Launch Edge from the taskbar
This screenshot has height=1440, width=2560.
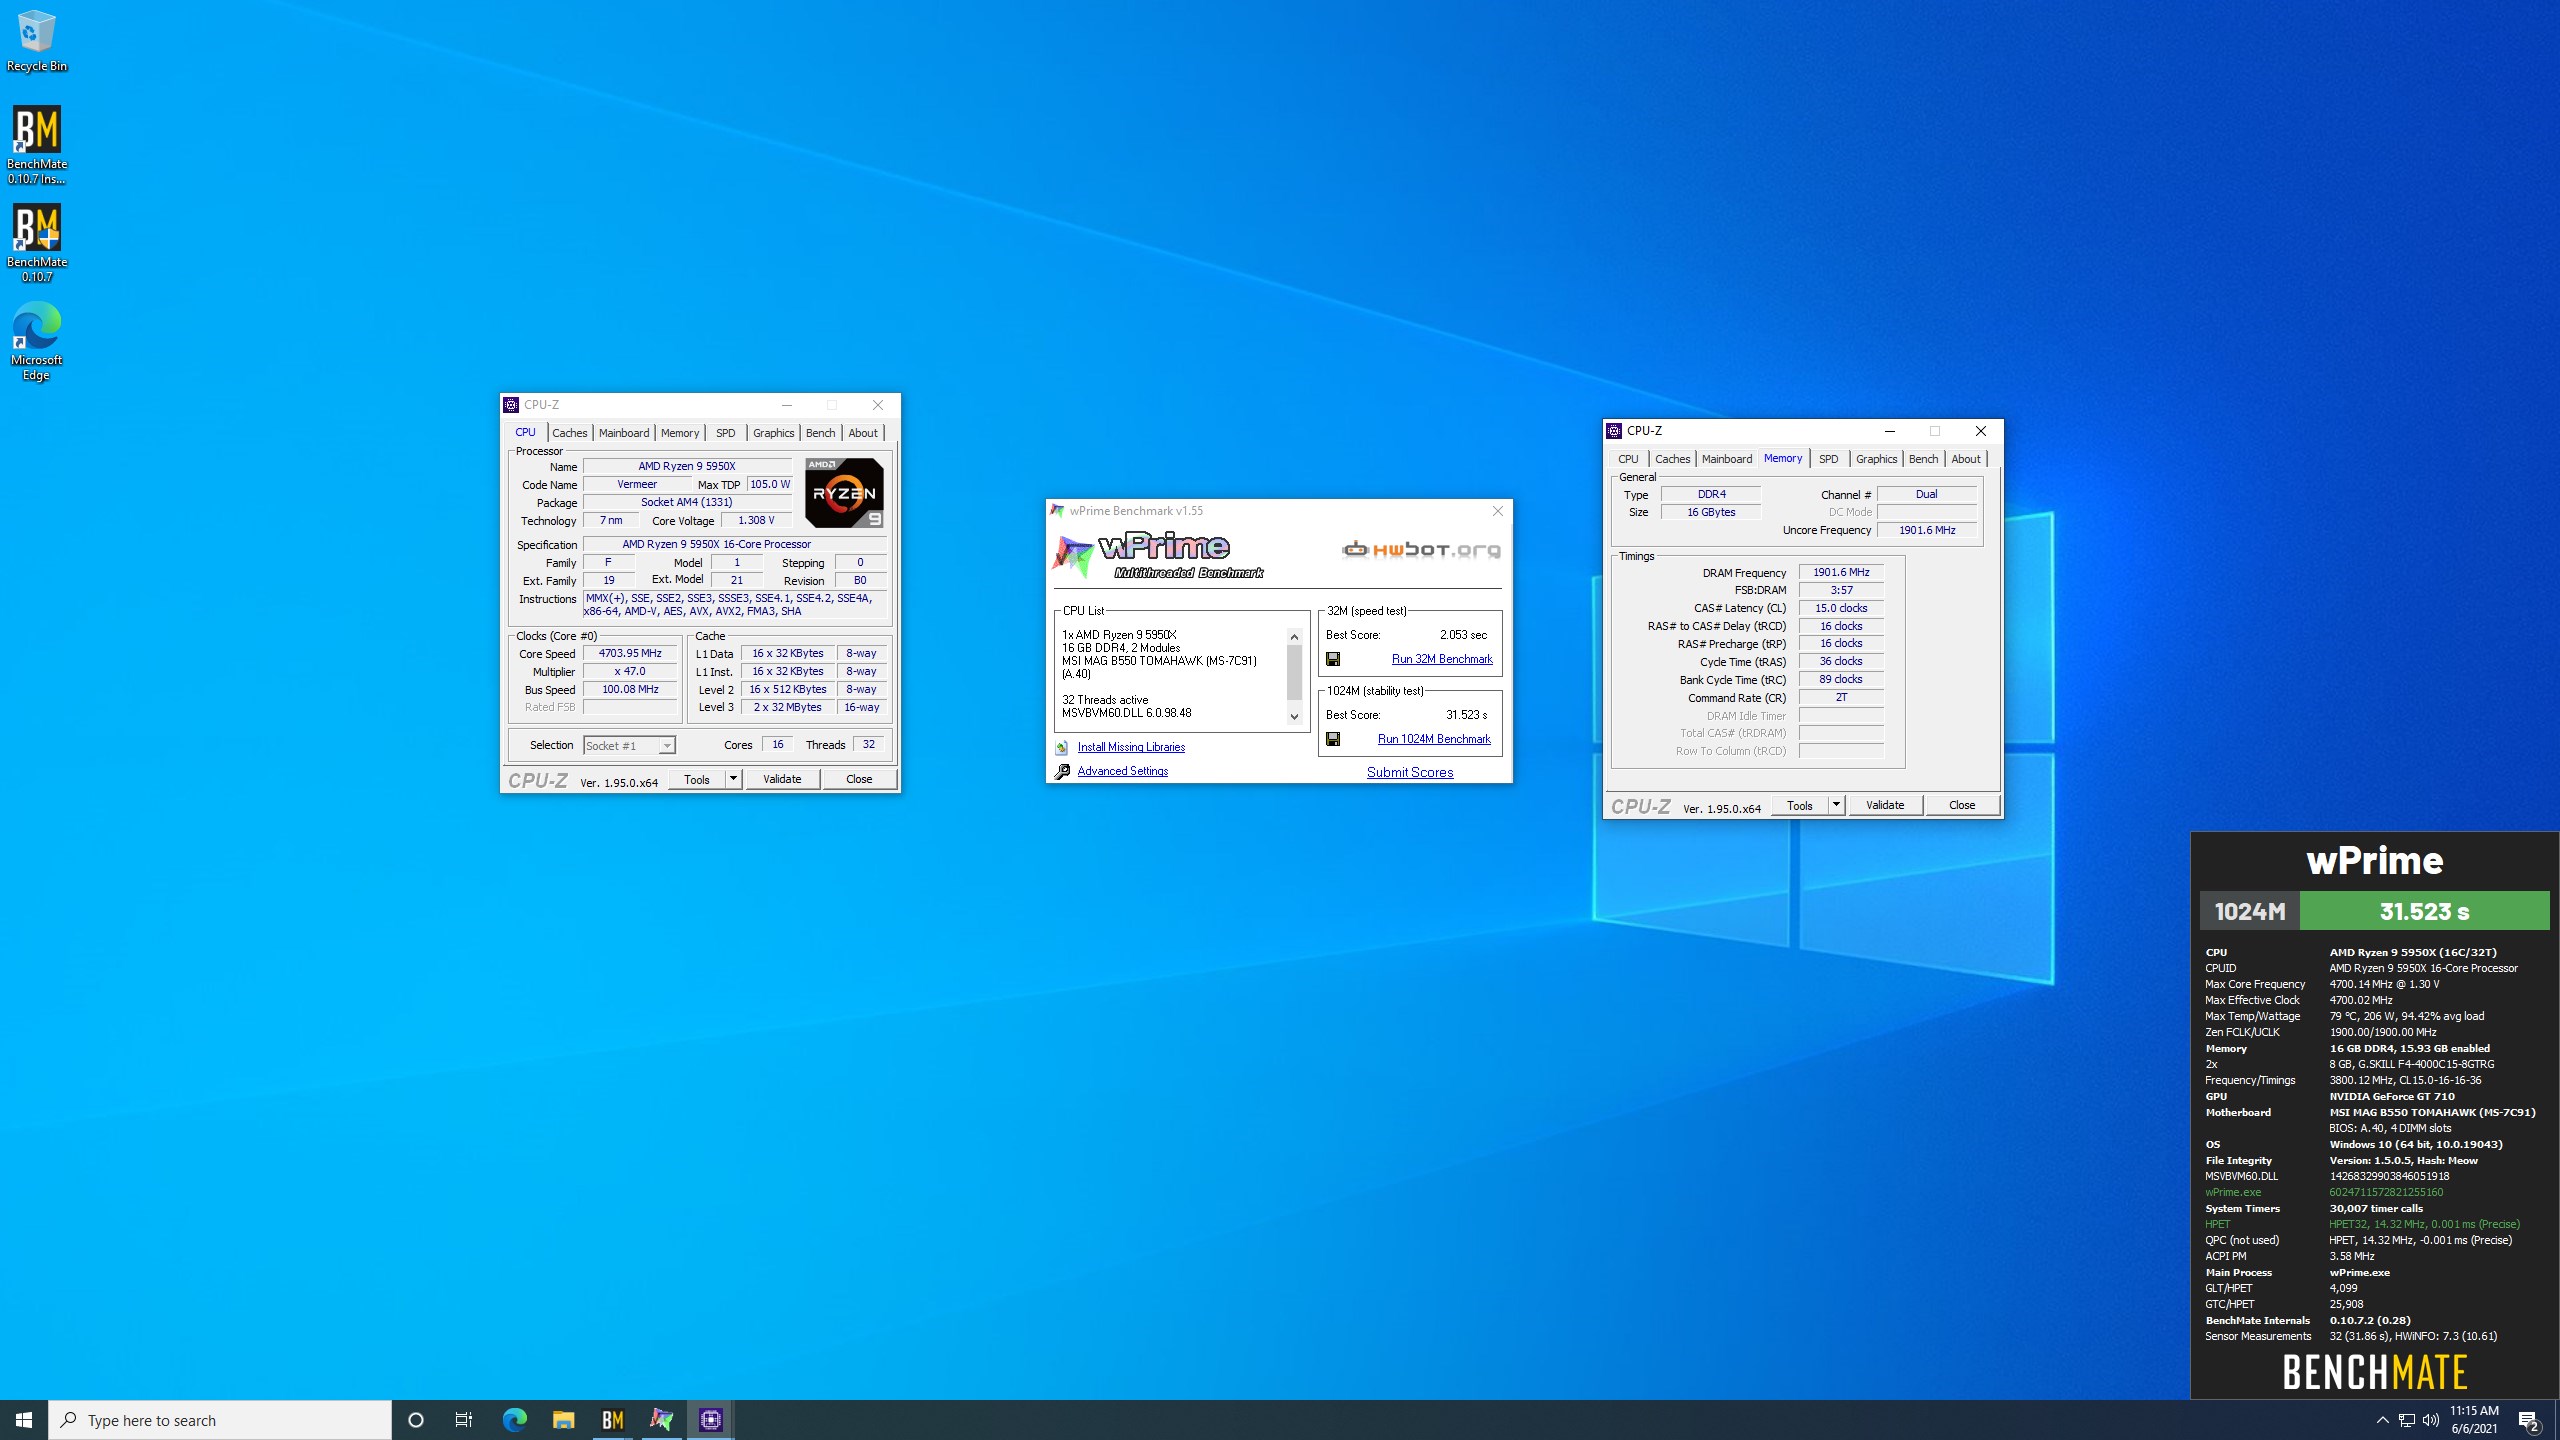(514, 1420)
